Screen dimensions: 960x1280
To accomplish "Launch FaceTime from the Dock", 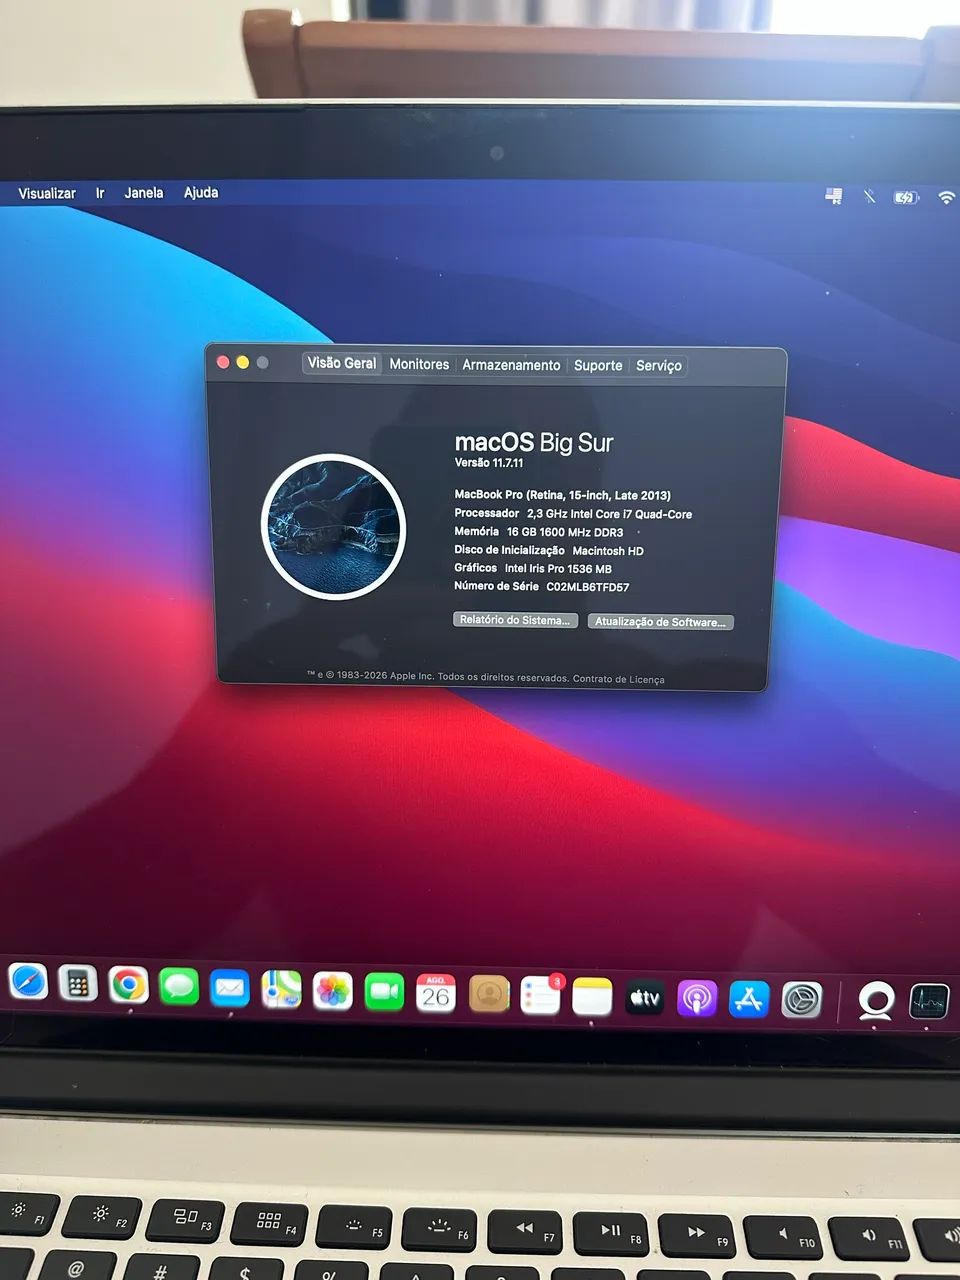I will (x=384, y=992).
